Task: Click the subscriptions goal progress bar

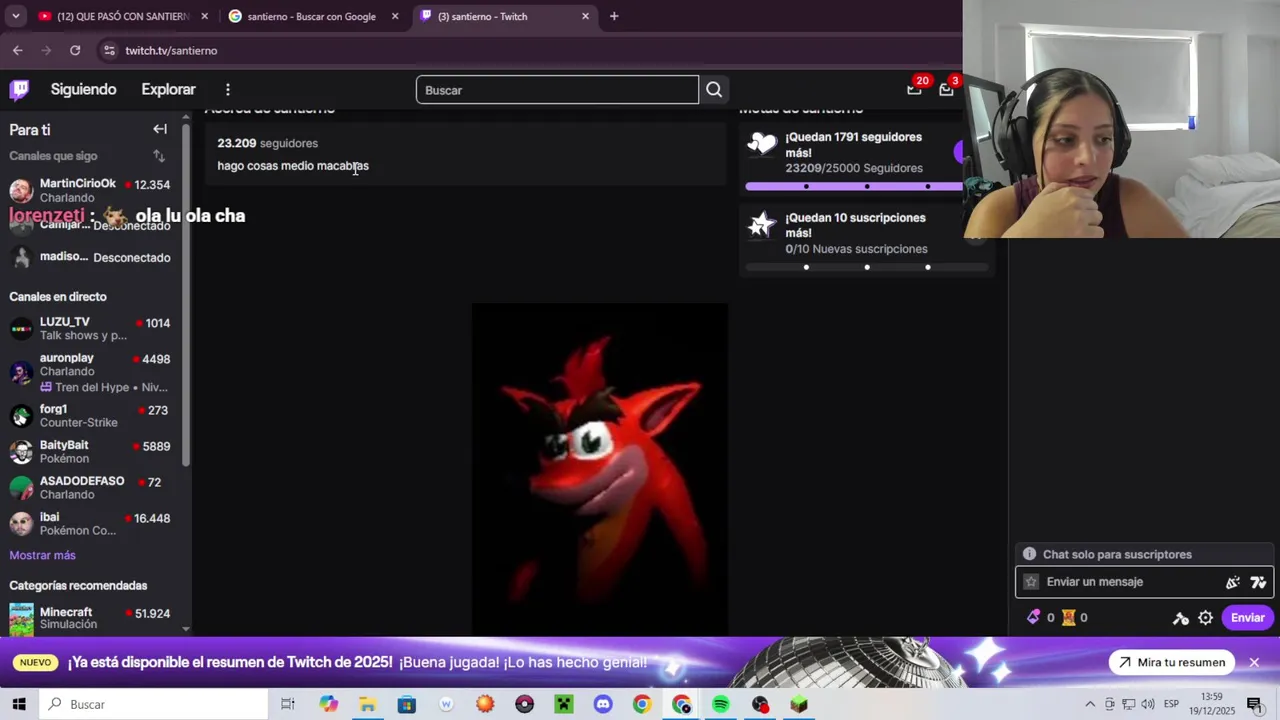Action: tap(867, 267)
